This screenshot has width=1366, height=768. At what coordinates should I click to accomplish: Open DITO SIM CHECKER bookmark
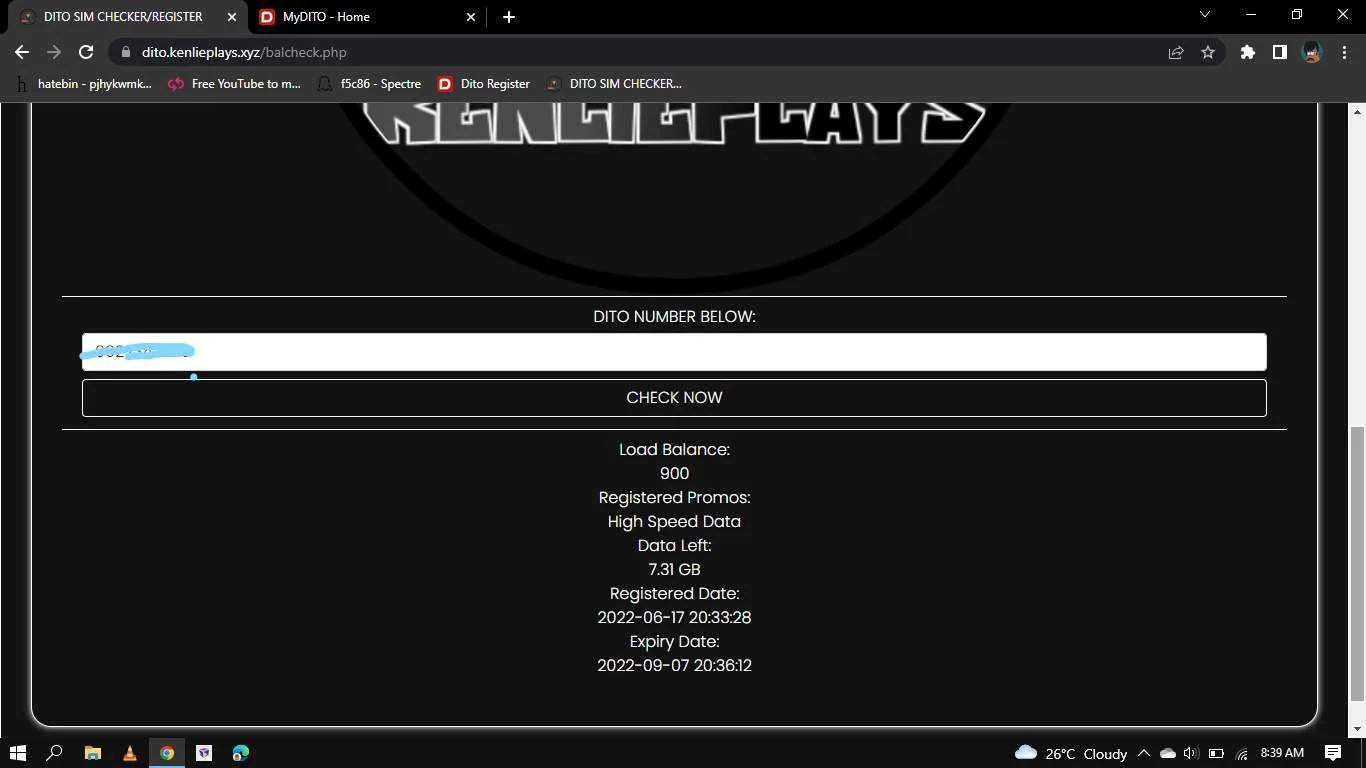[x=614, y=84]
